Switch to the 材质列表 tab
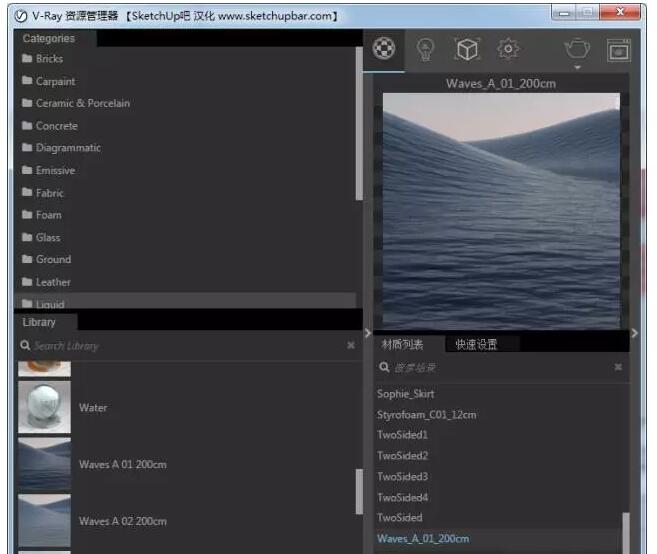 click(409, 344)
